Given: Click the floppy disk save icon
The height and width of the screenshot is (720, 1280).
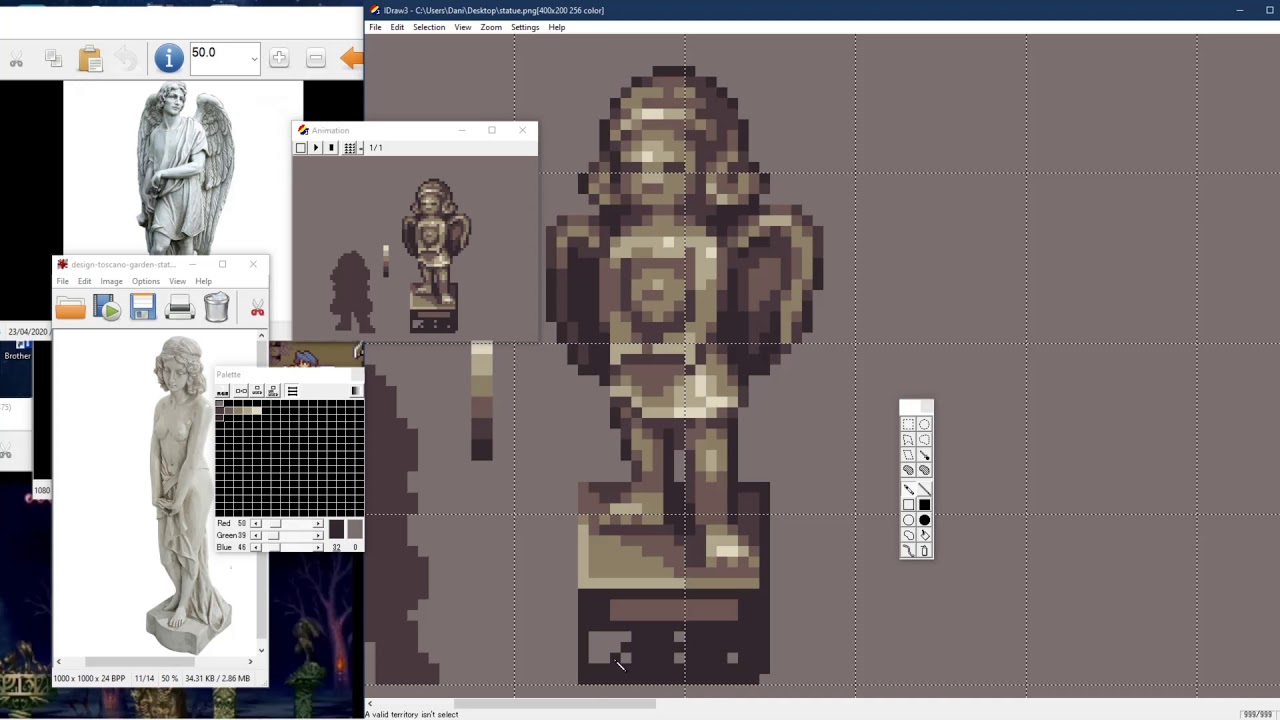Looking at the screenshot, I should point(143,308).
